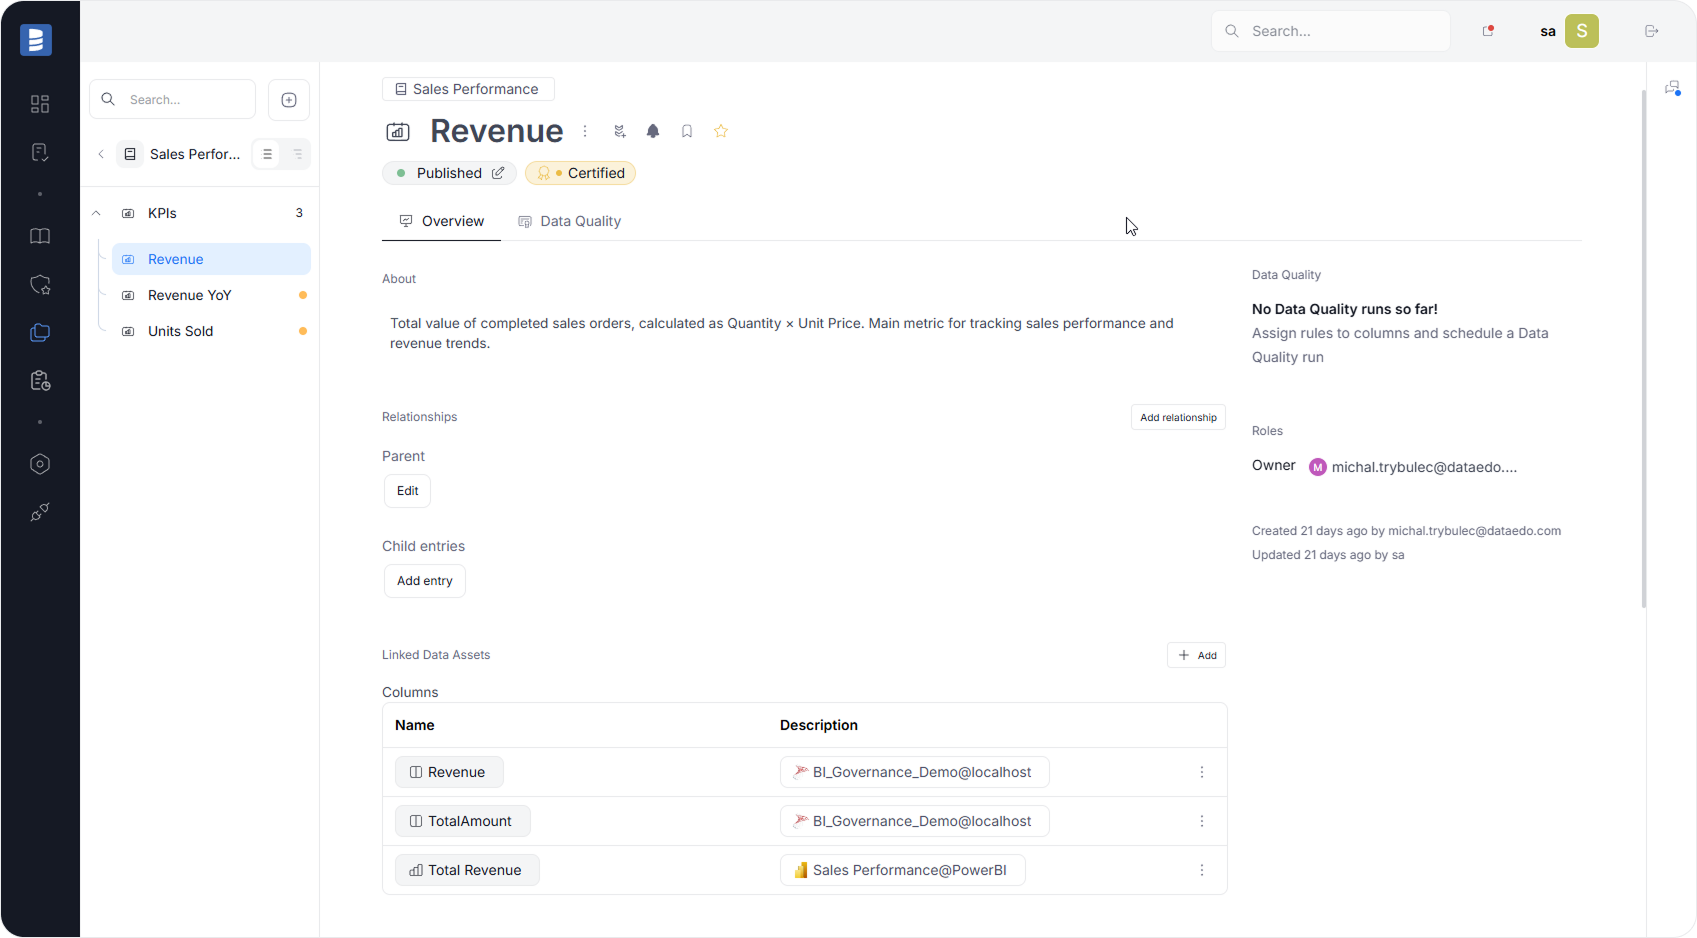1697x938 pixels.
Task: Open the Connectors plug icon in sidebar
Action: coord(40,512)
